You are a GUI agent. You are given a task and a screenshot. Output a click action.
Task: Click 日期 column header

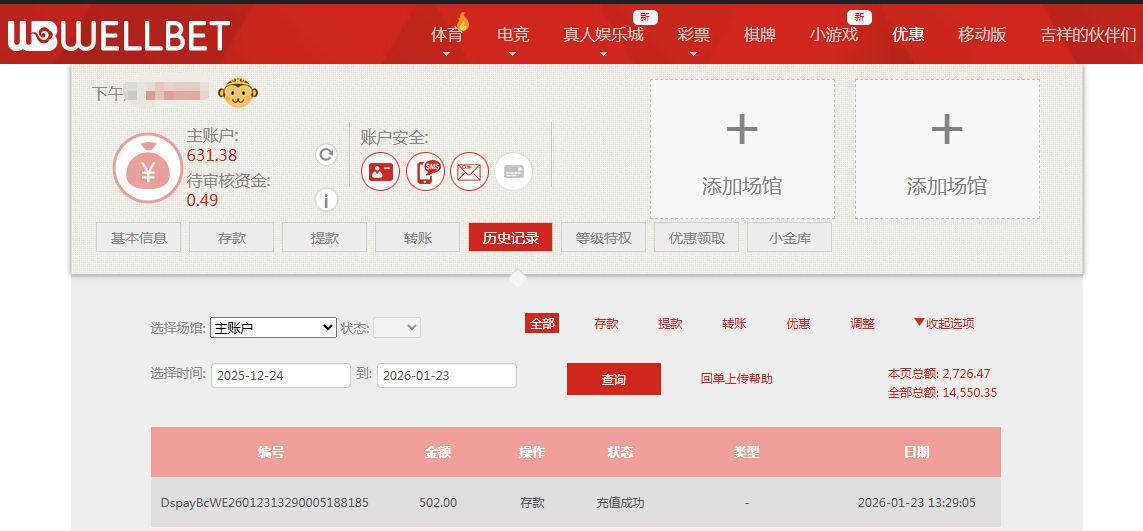pyautogui.click(x=916, y=452)
